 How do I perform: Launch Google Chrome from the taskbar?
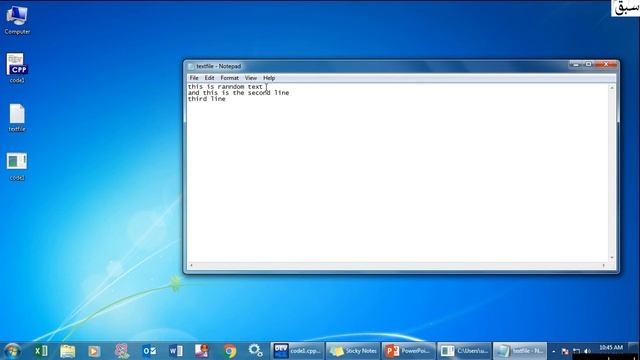click(x=230, y=351)
